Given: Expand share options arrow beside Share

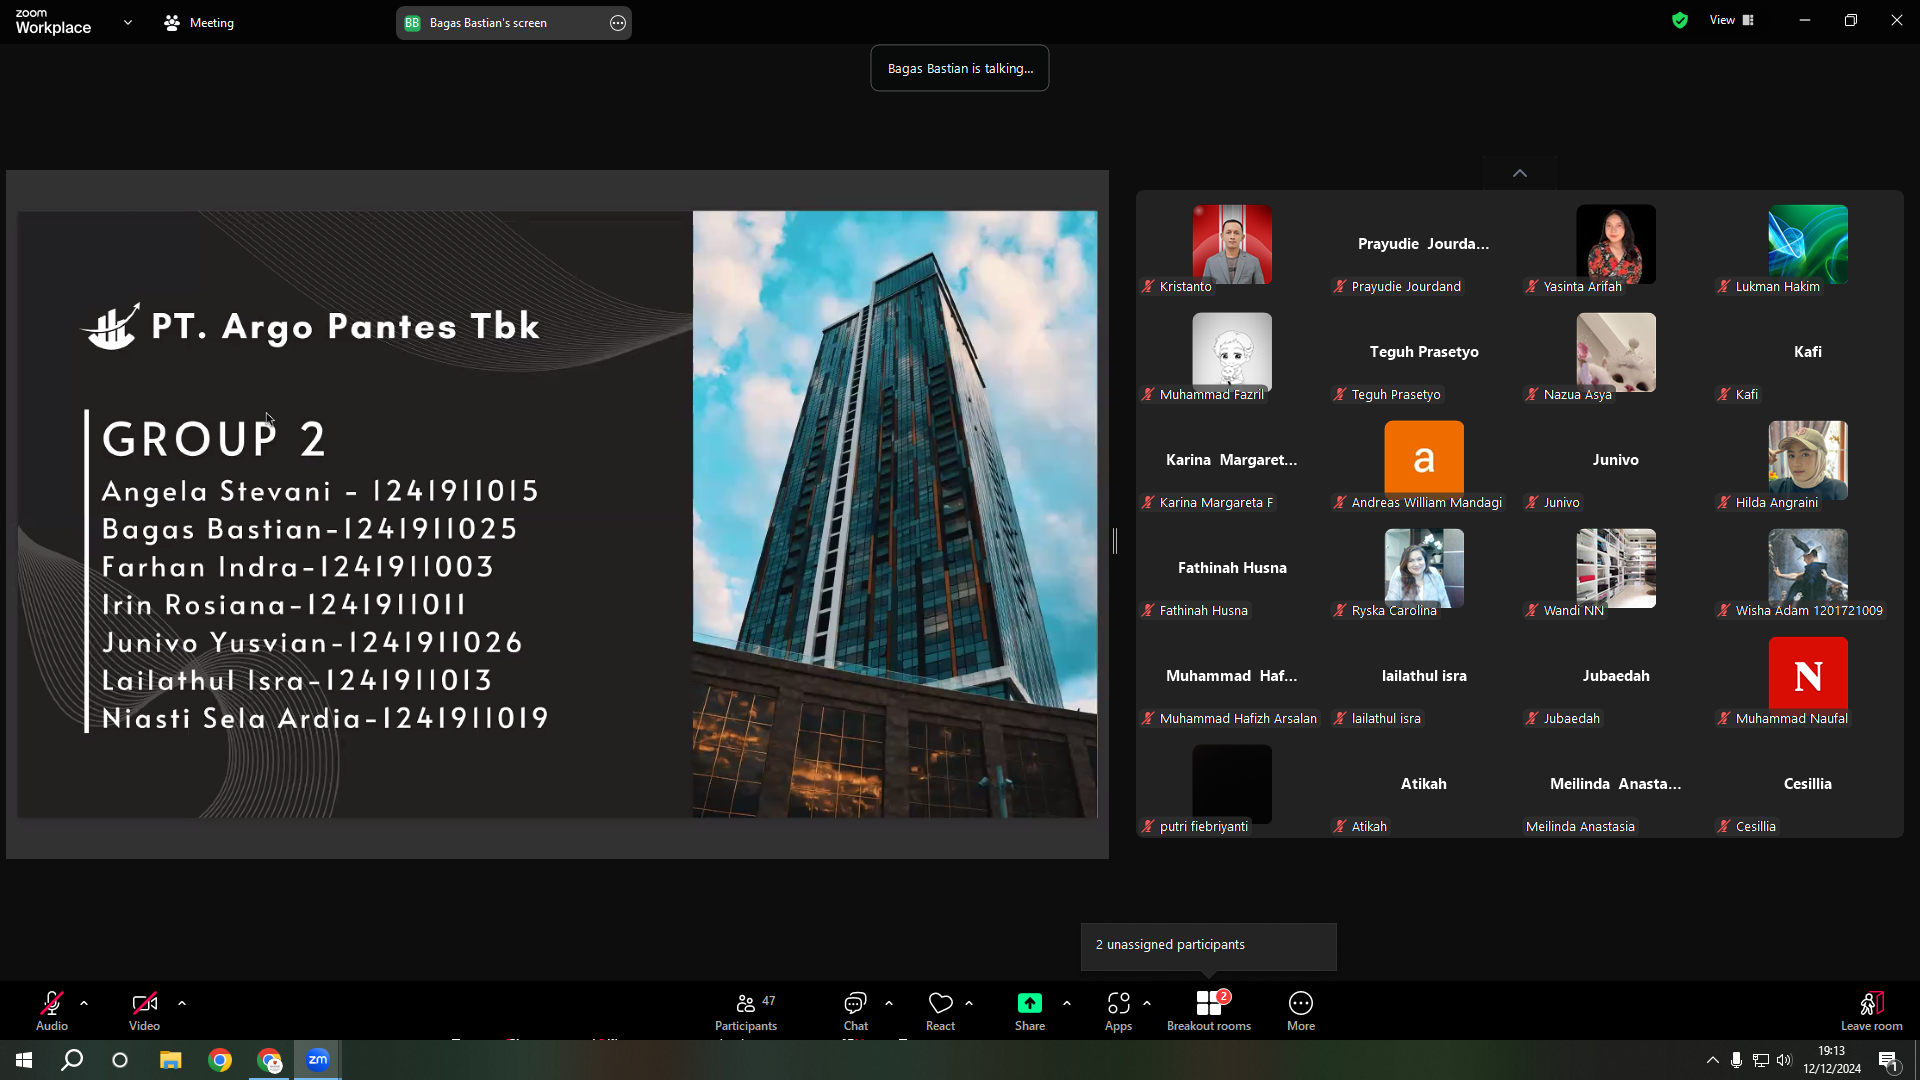Looking at the screenshot, I should click(x=1067, y=1003).
